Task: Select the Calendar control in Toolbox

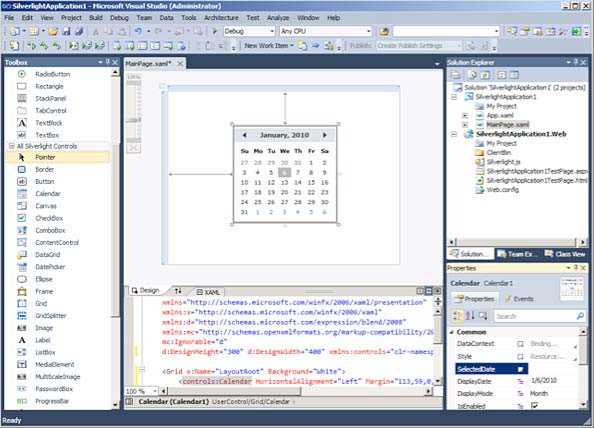Action: pyautogui.click(x=48, y=194)
